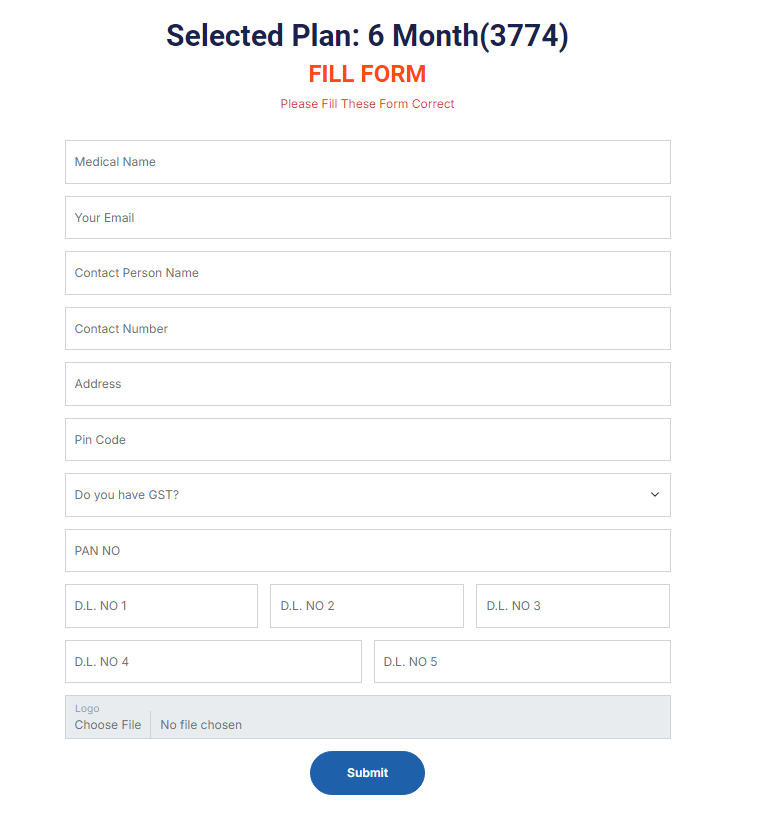The image size is (766, 815).
Task: Click into the D.L. NO 3 field
Action: click(572, 606)
